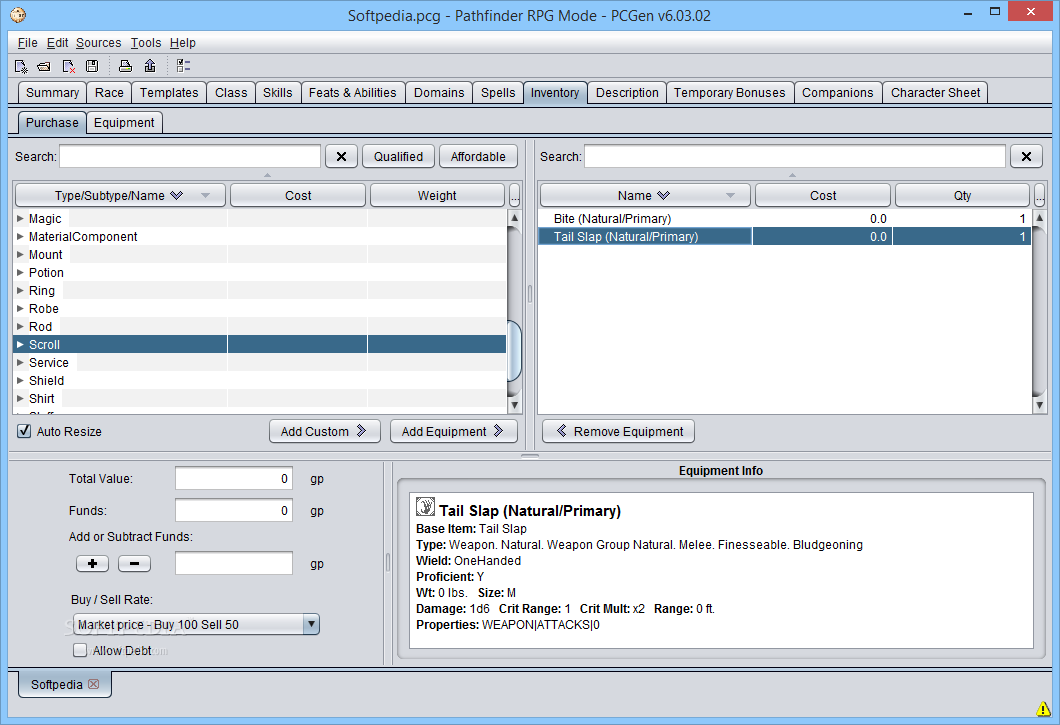Image resolution: width=1060 pixels, height=725 pixels.
Task: Expand the Mount tree node
Action: click(x=20, y=254)
